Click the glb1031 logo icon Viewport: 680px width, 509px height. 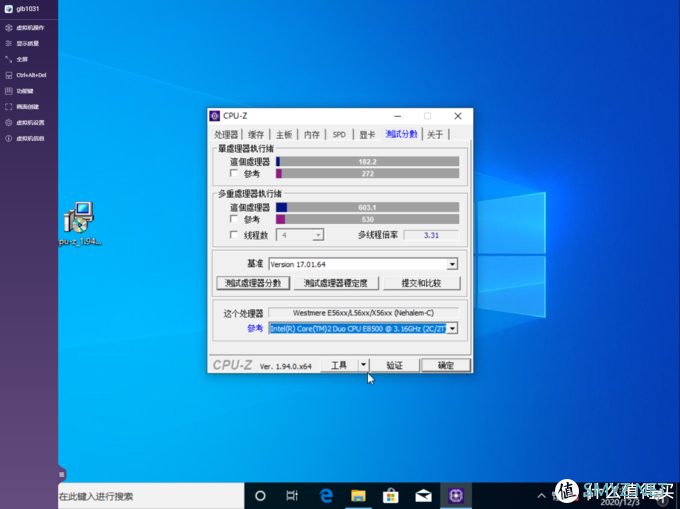[x=9, y=9]
